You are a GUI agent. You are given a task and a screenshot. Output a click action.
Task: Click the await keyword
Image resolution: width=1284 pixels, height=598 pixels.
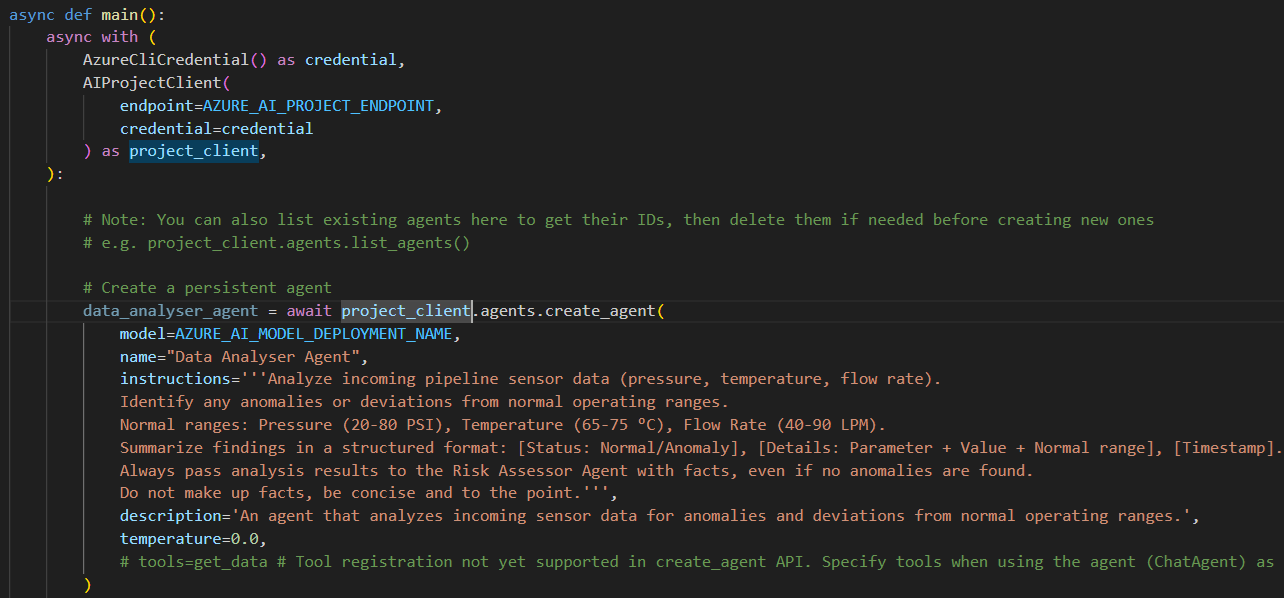309,311
